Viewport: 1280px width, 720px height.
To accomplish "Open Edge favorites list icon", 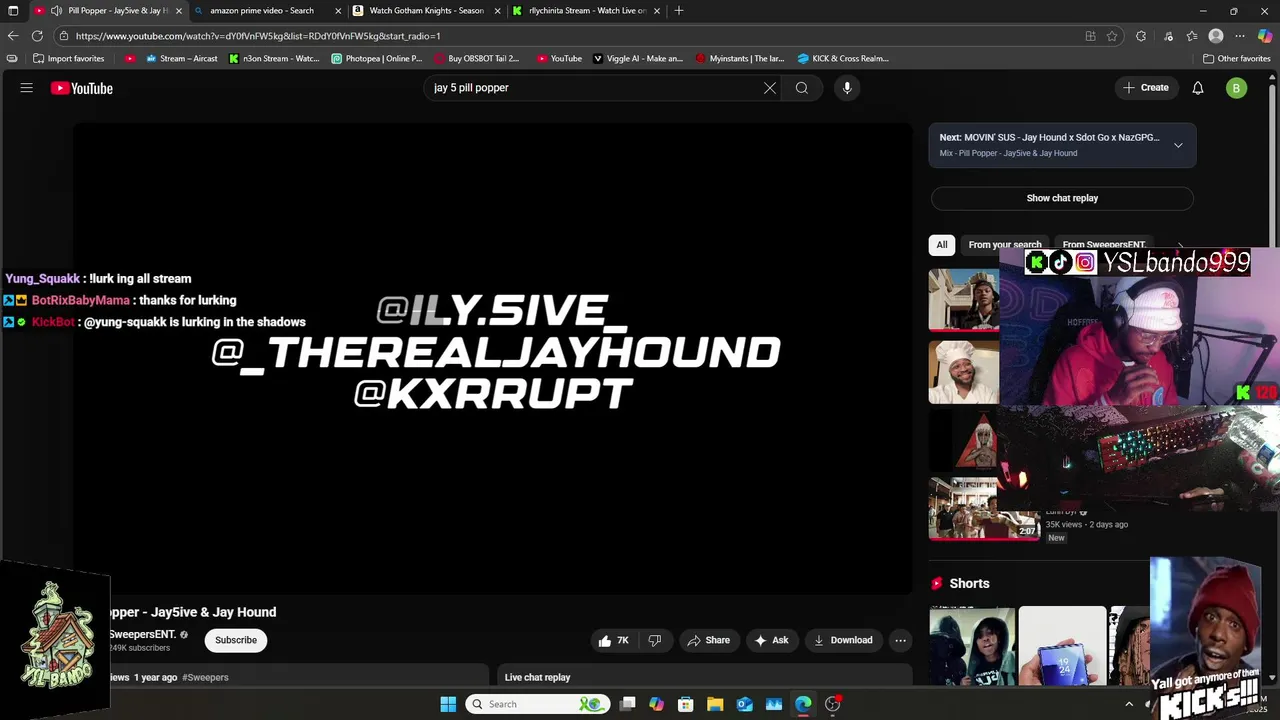I will pos(1191,36).
